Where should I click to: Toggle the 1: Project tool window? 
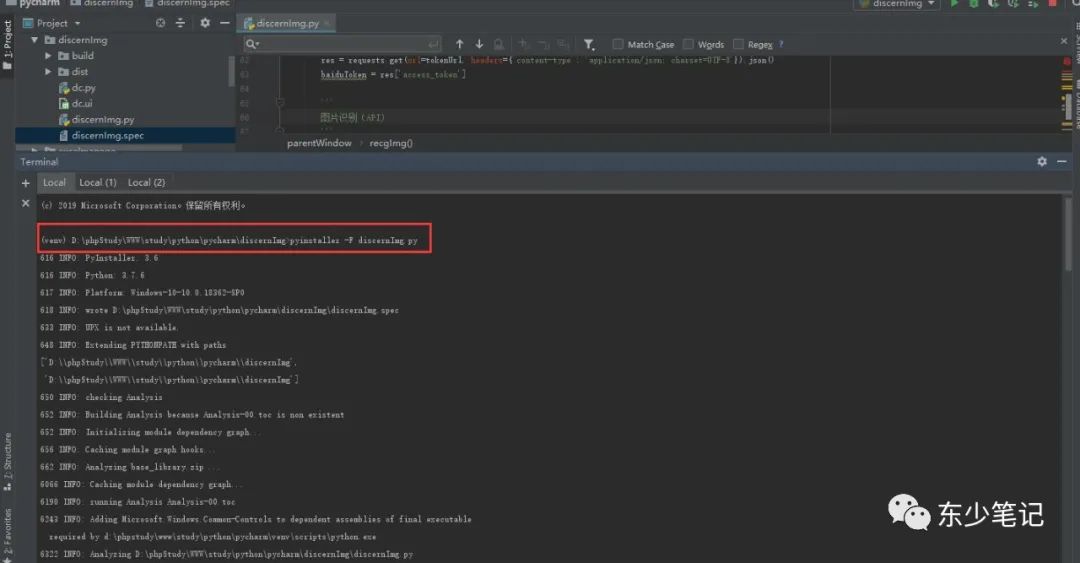(7, 44)
